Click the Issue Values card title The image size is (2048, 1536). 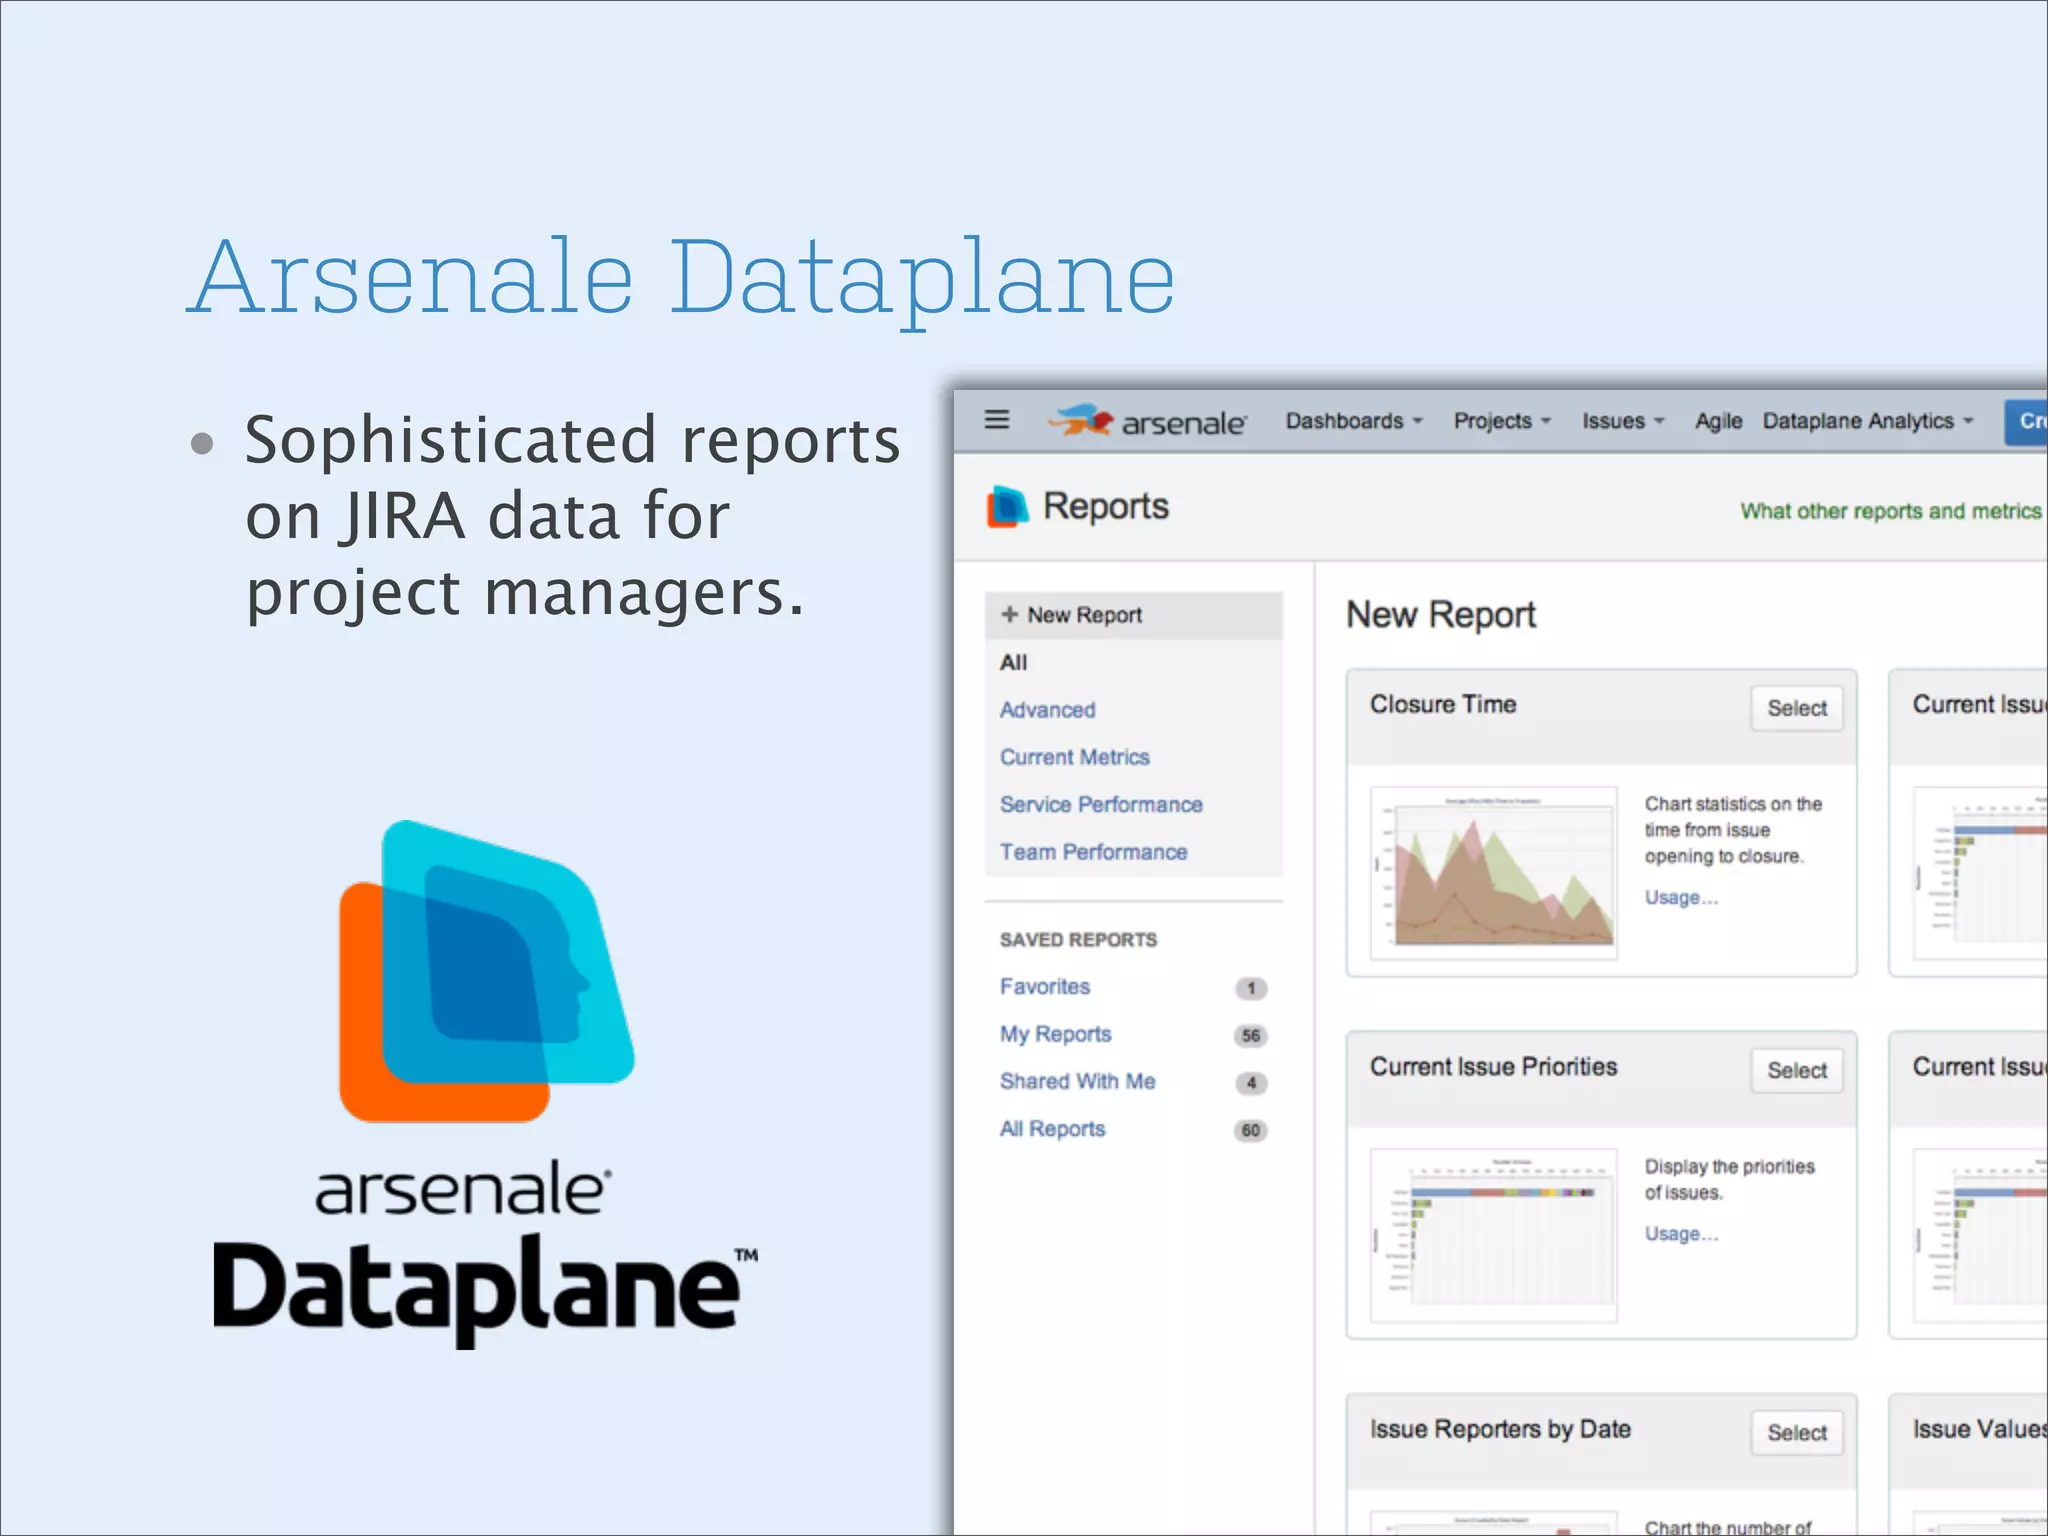tap(1979, 1429)
